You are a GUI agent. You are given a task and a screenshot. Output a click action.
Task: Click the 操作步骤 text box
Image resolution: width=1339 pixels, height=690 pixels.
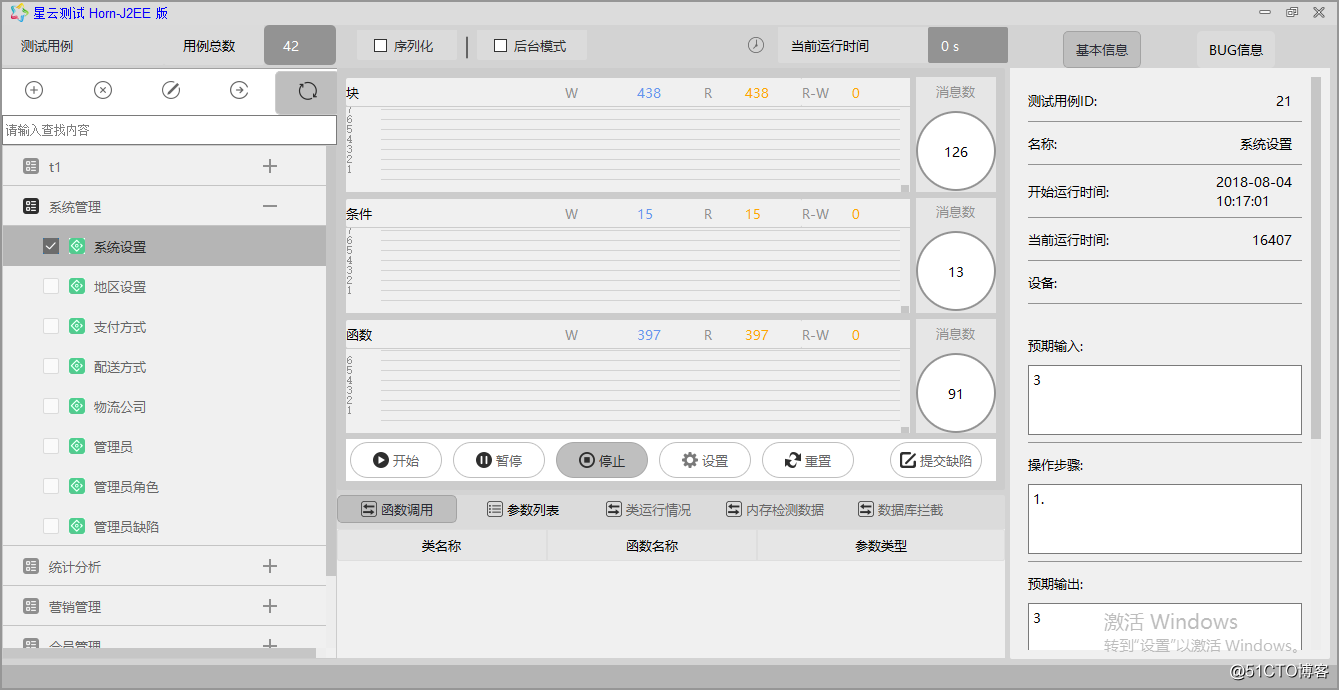[x=1164, y=518]
